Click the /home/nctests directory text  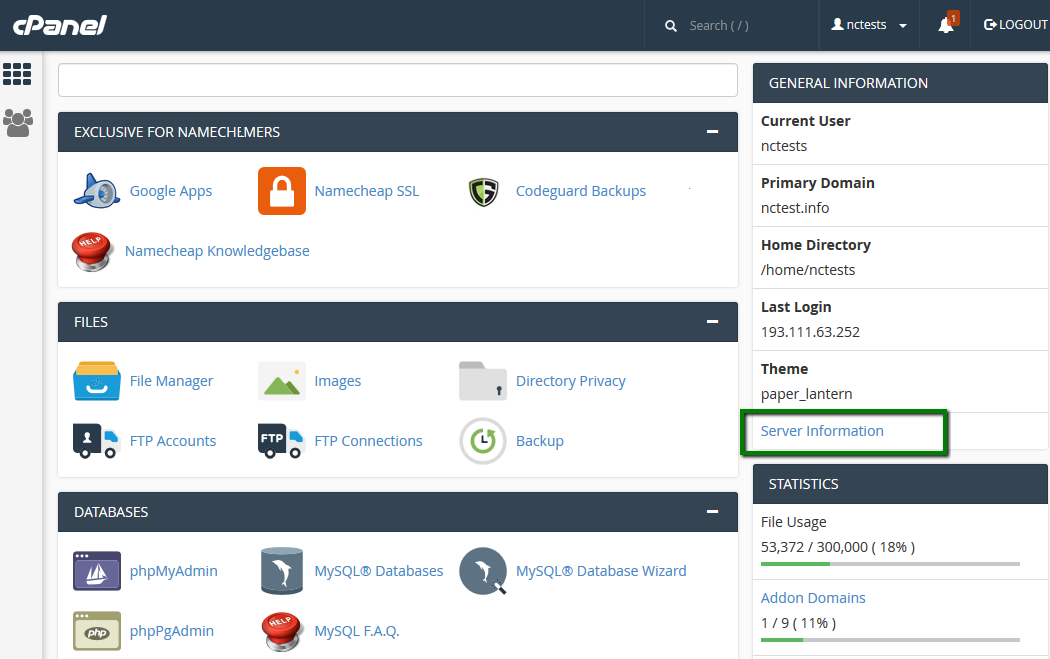[x=808, y=270]
